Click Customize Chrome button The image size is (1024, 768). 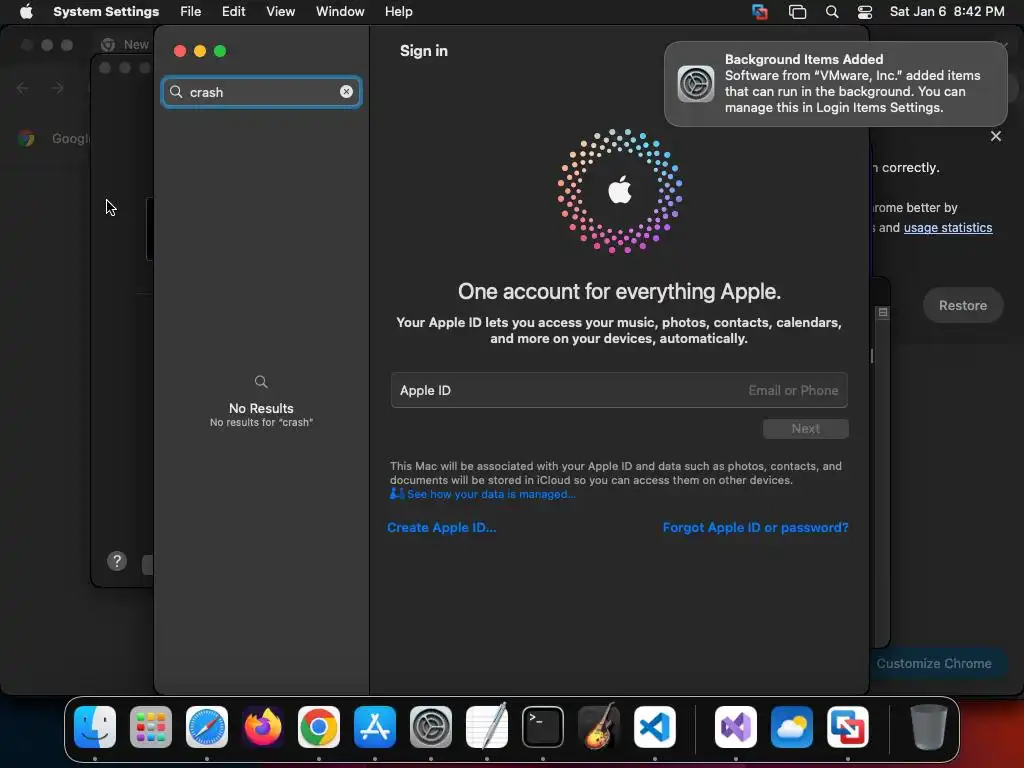(934, 663)
